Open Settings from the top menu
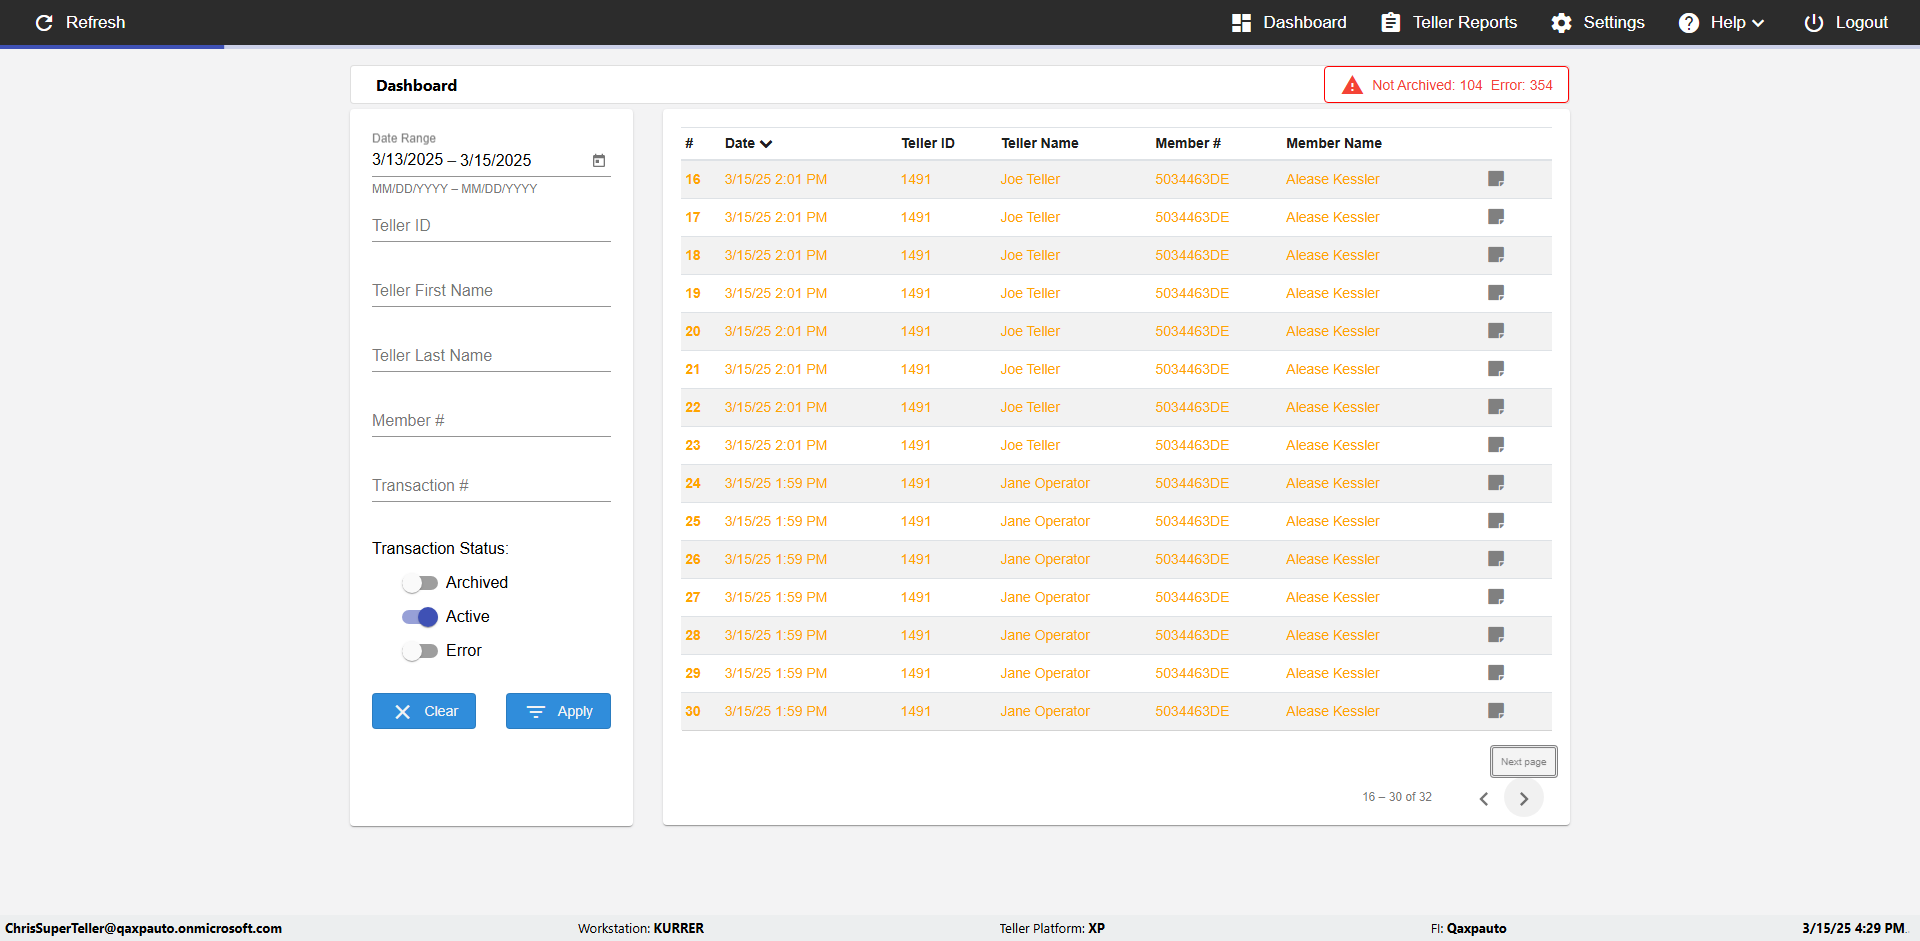 [x=1598, y=23]
